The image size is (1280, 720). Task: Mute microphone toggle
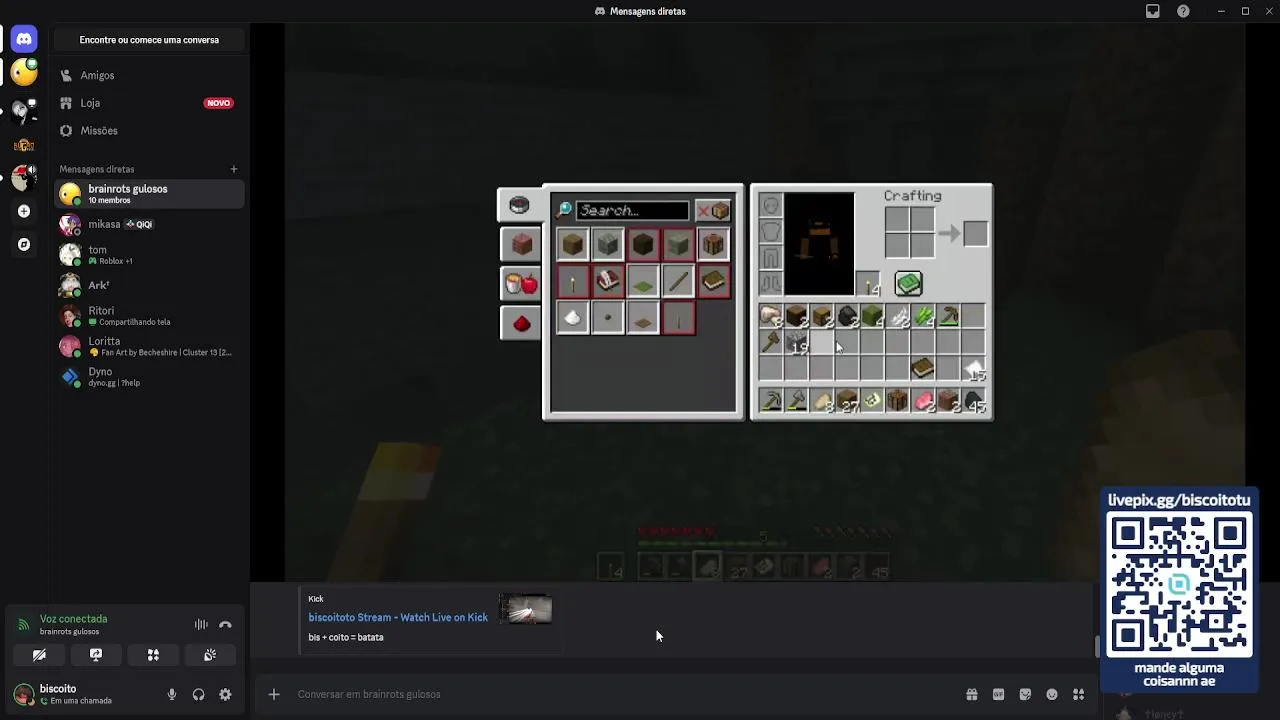click(172, 694)
